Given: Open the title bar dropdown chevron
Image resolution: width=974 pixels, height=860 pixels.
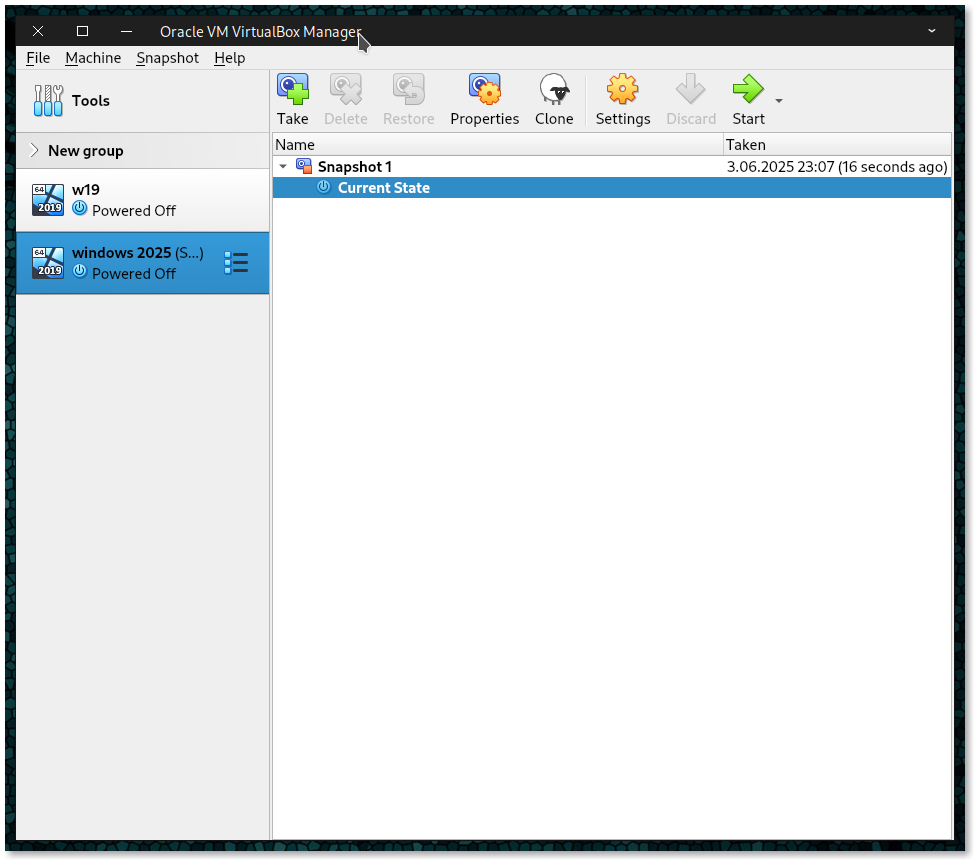Looking at the screenshot, I should [x=931, y=31].
